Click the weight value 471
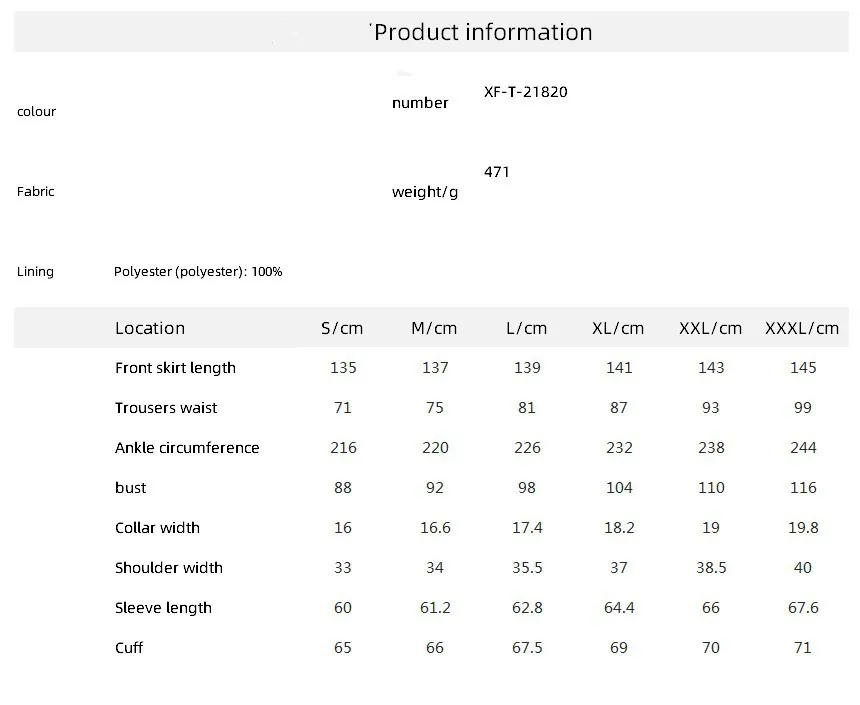The height and width of the screenshot is (705, 860). 497,172
